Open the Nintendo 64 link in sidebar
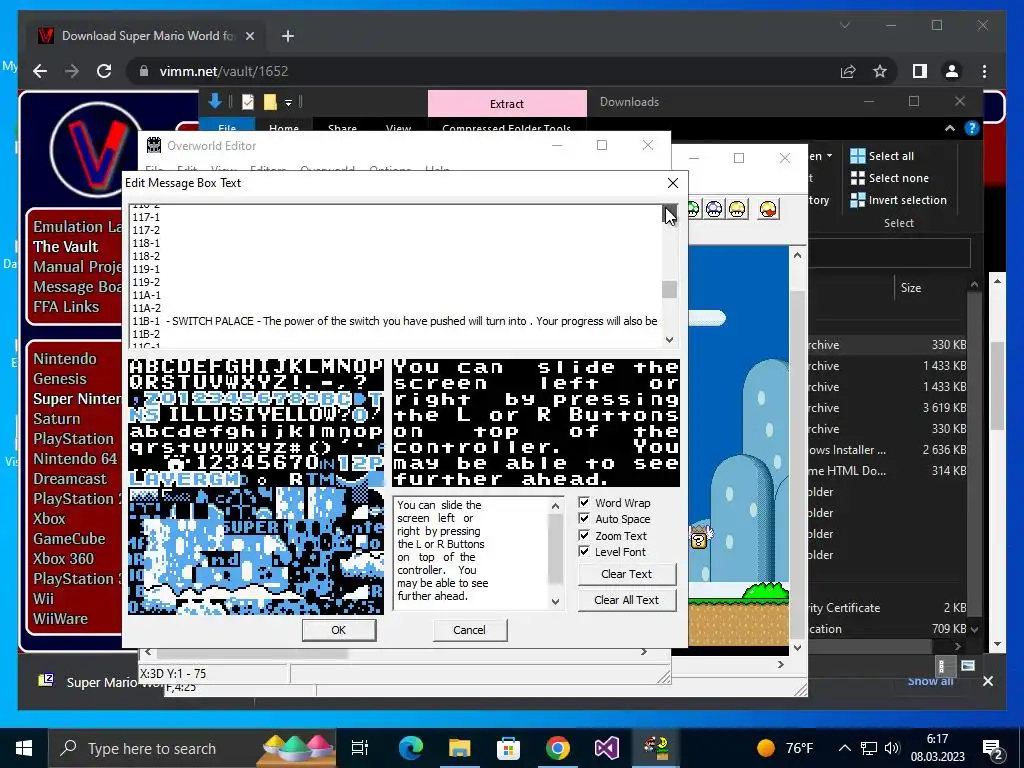Screen dimensions: 1024x768 coord(75,459)
